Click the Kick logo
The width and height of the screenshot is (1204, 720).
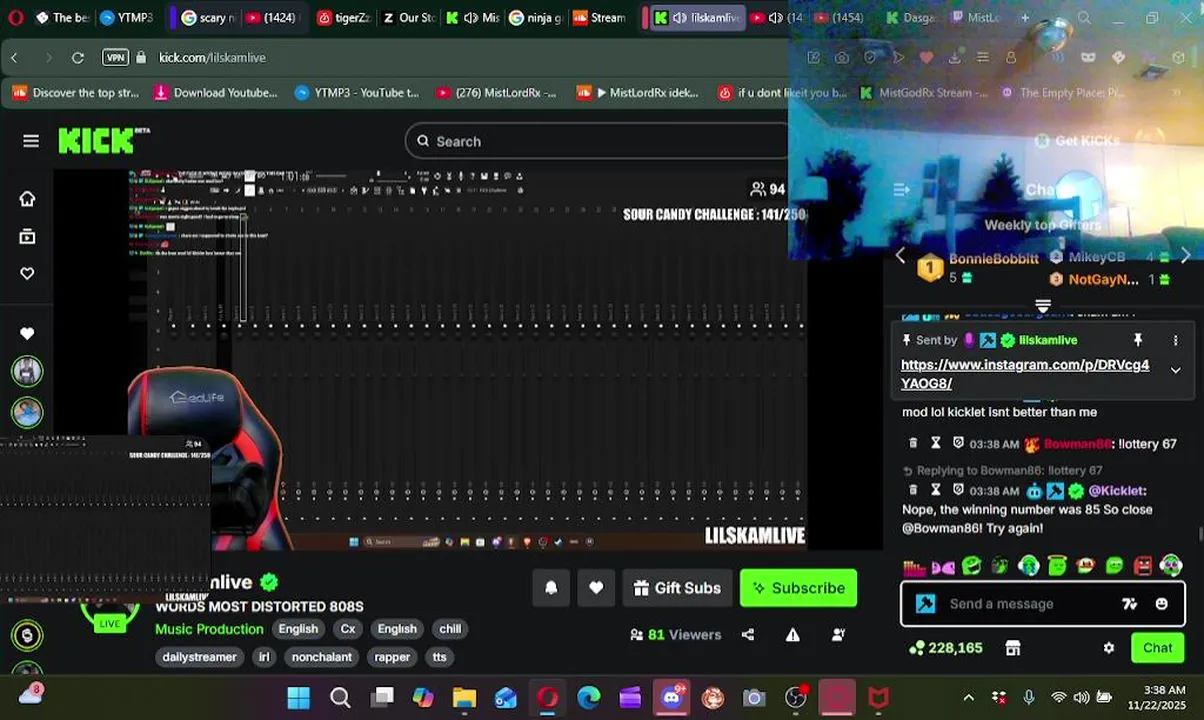click(x=103, y=141)
